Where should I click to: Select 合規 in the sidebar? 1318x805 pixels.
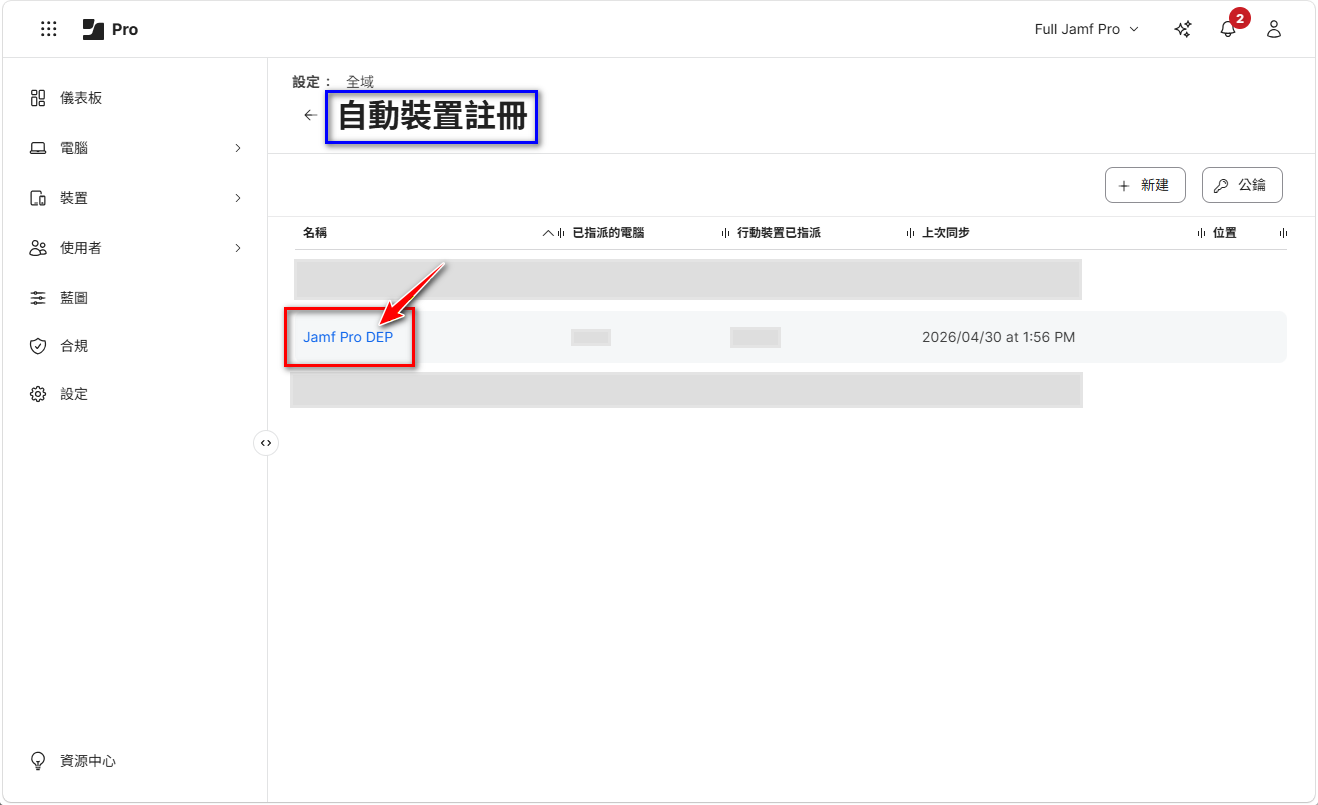(74, 346)
